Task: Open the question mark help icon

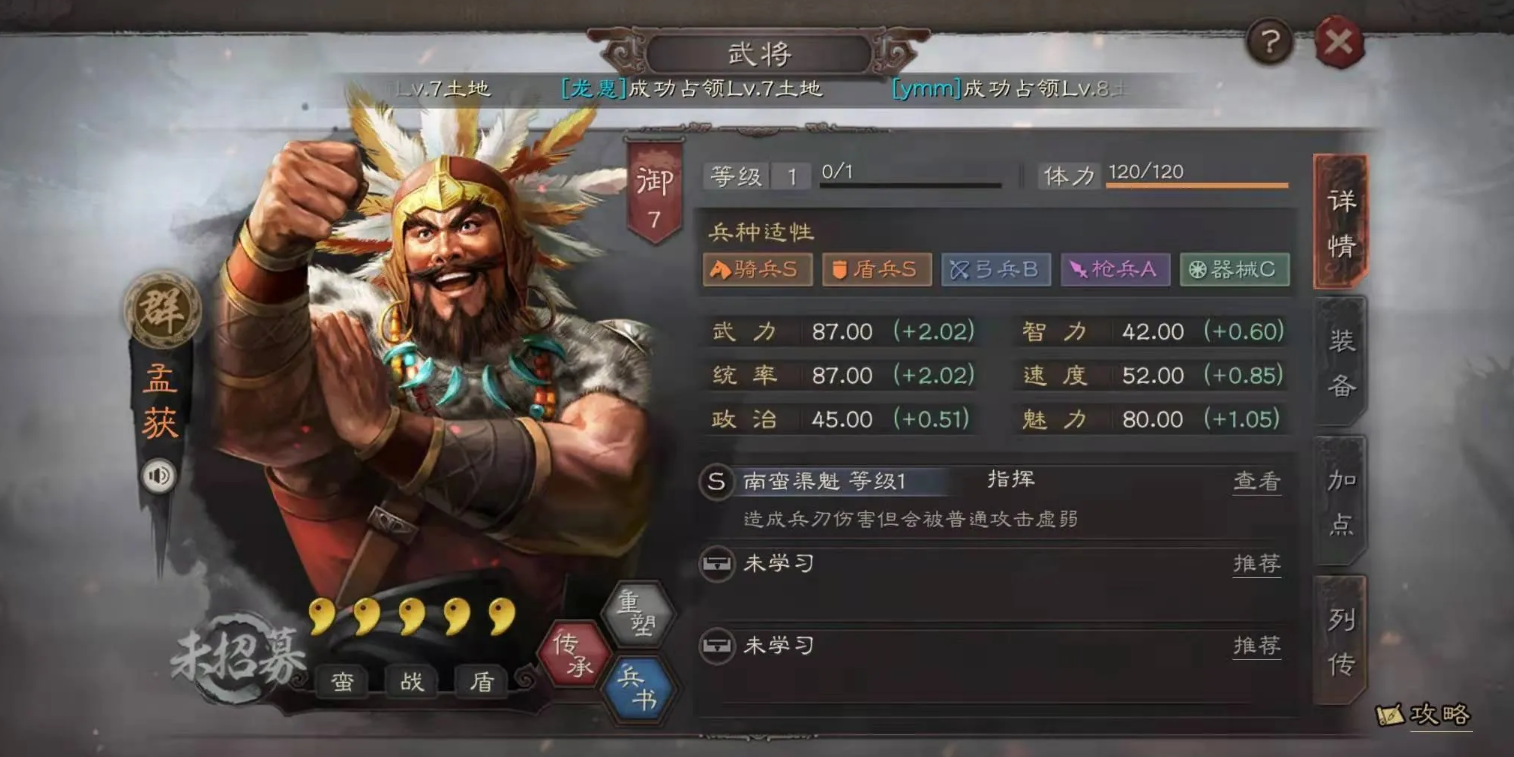Action: [1269, 42]
